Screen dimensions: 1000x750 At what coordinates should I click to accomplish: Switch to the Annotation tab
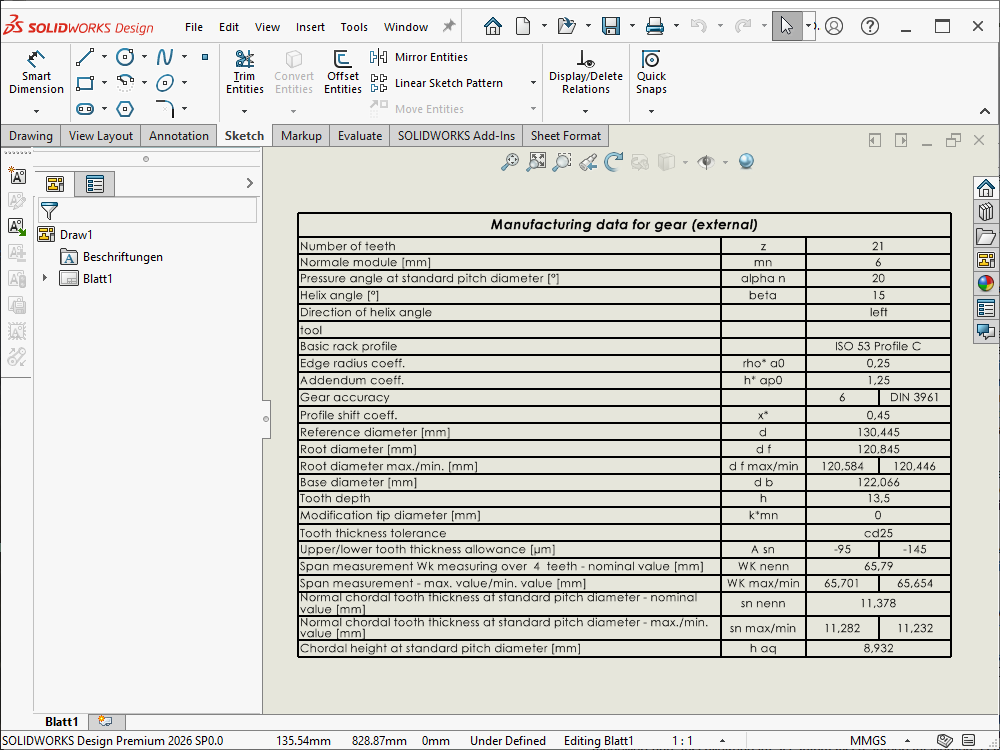179,136
